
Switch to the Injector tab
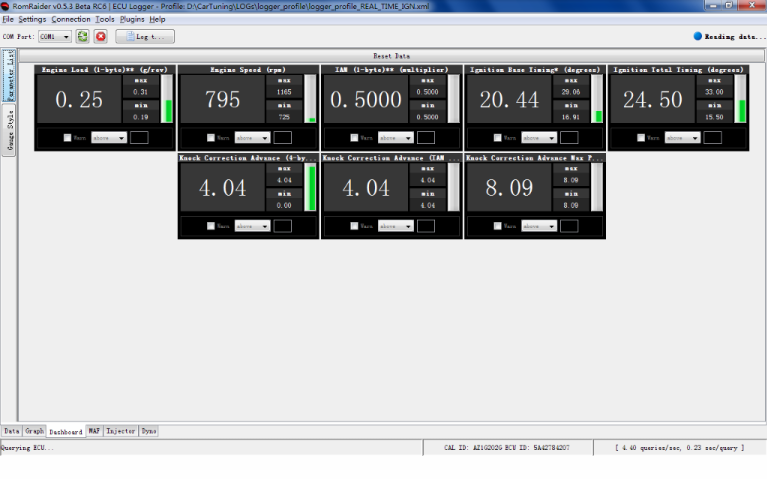coord(120,431)
